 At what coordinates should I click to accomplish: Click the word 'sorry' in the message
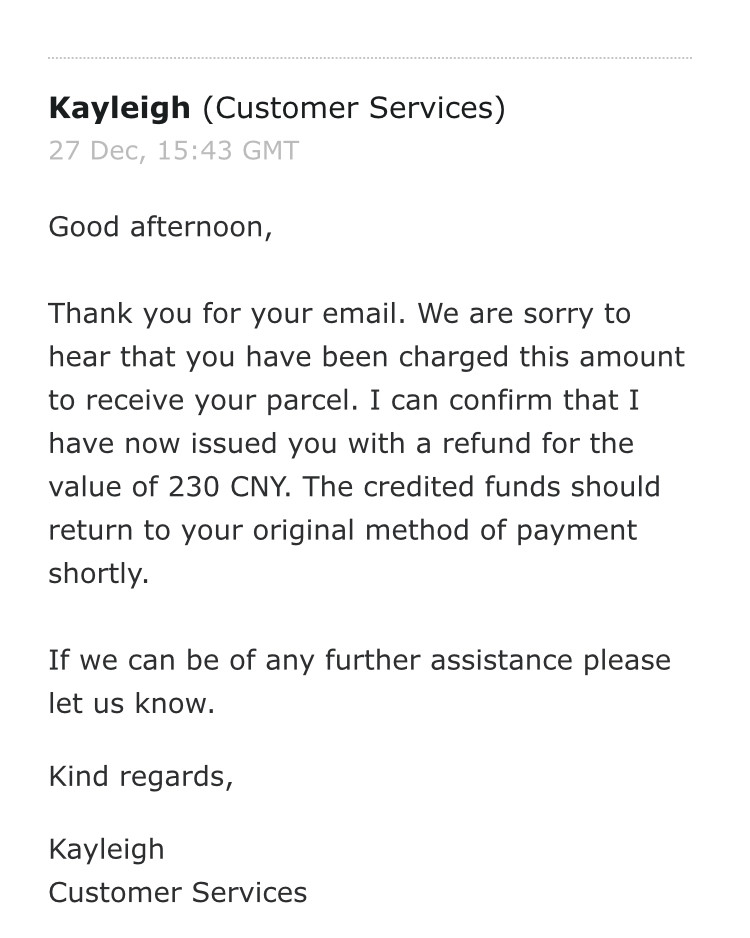[557, 315]
